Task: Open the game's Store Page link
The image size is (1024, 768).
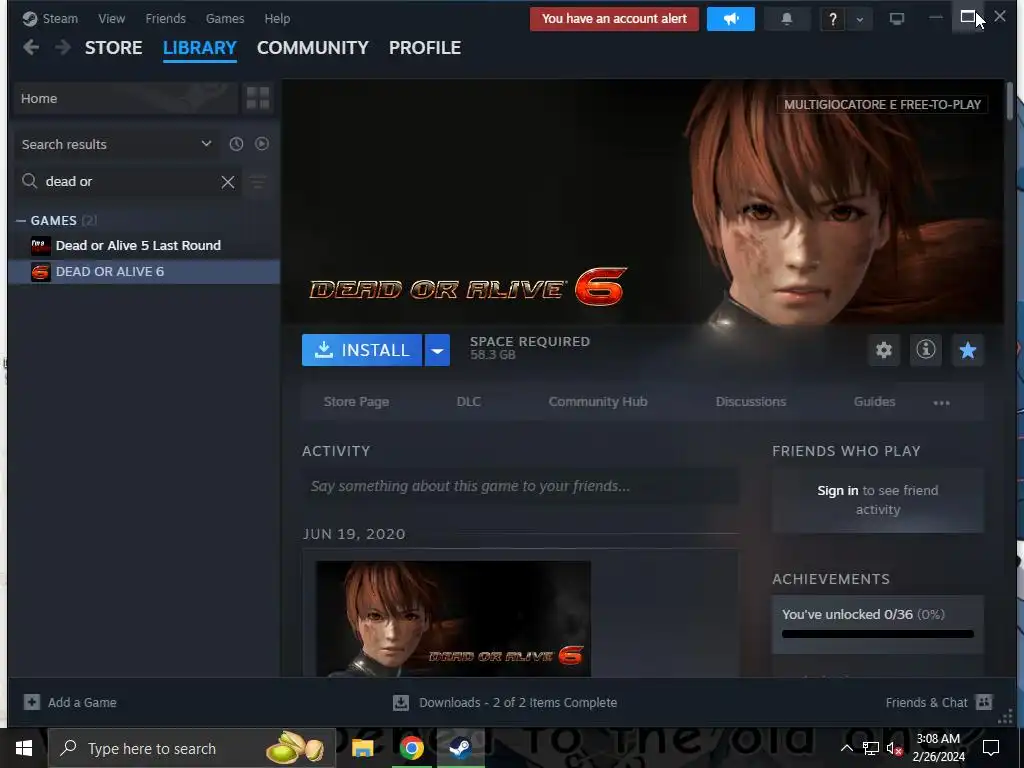Action: [x=357, y=402]
